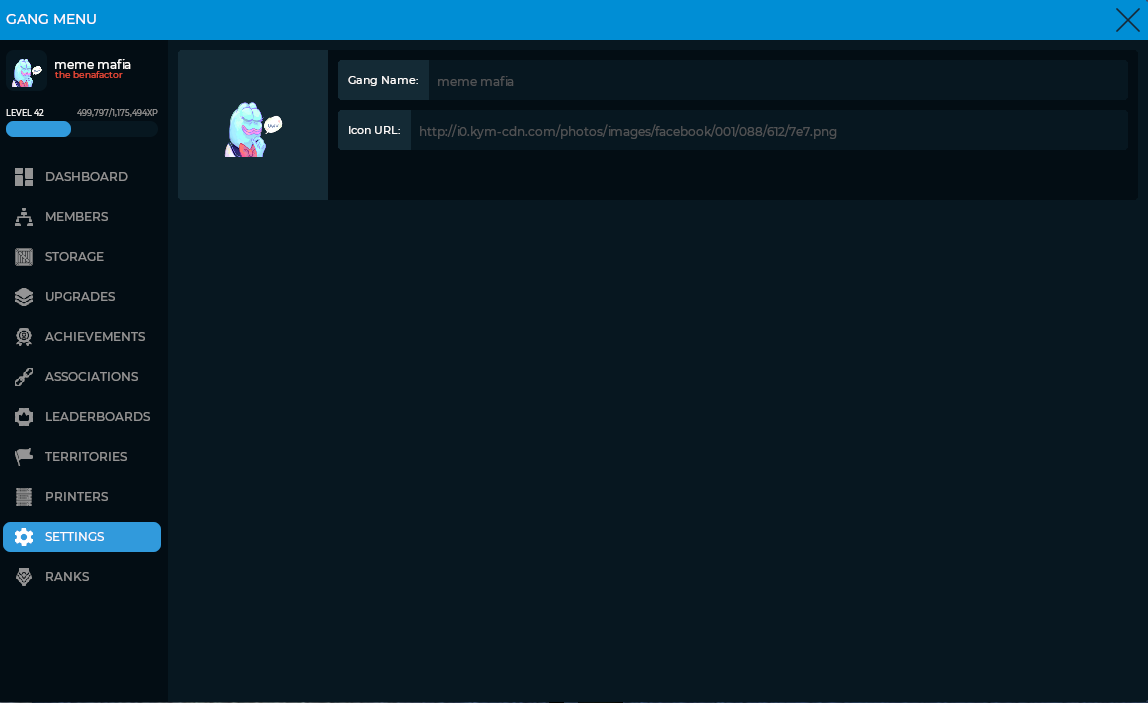Click the Gang Name input field
The image size is (1148, 703).
tap(778, 81)
